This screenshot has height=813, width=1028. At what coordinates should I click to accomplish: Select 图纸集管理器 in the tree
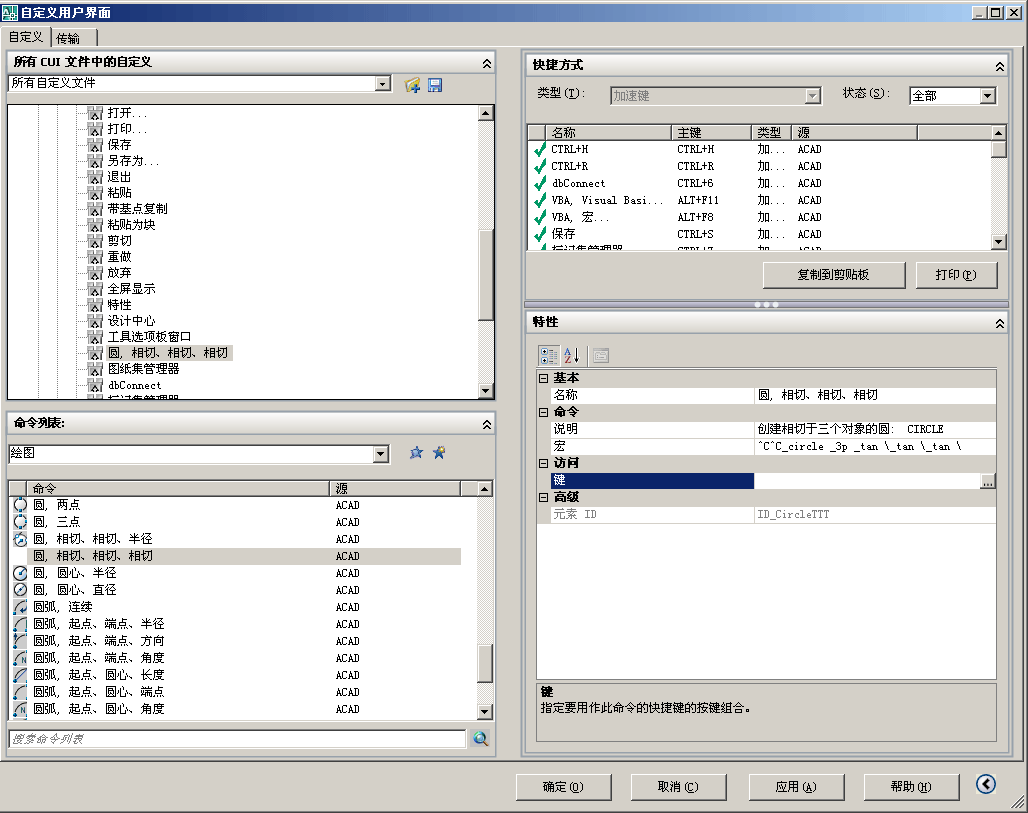[144, 369]
